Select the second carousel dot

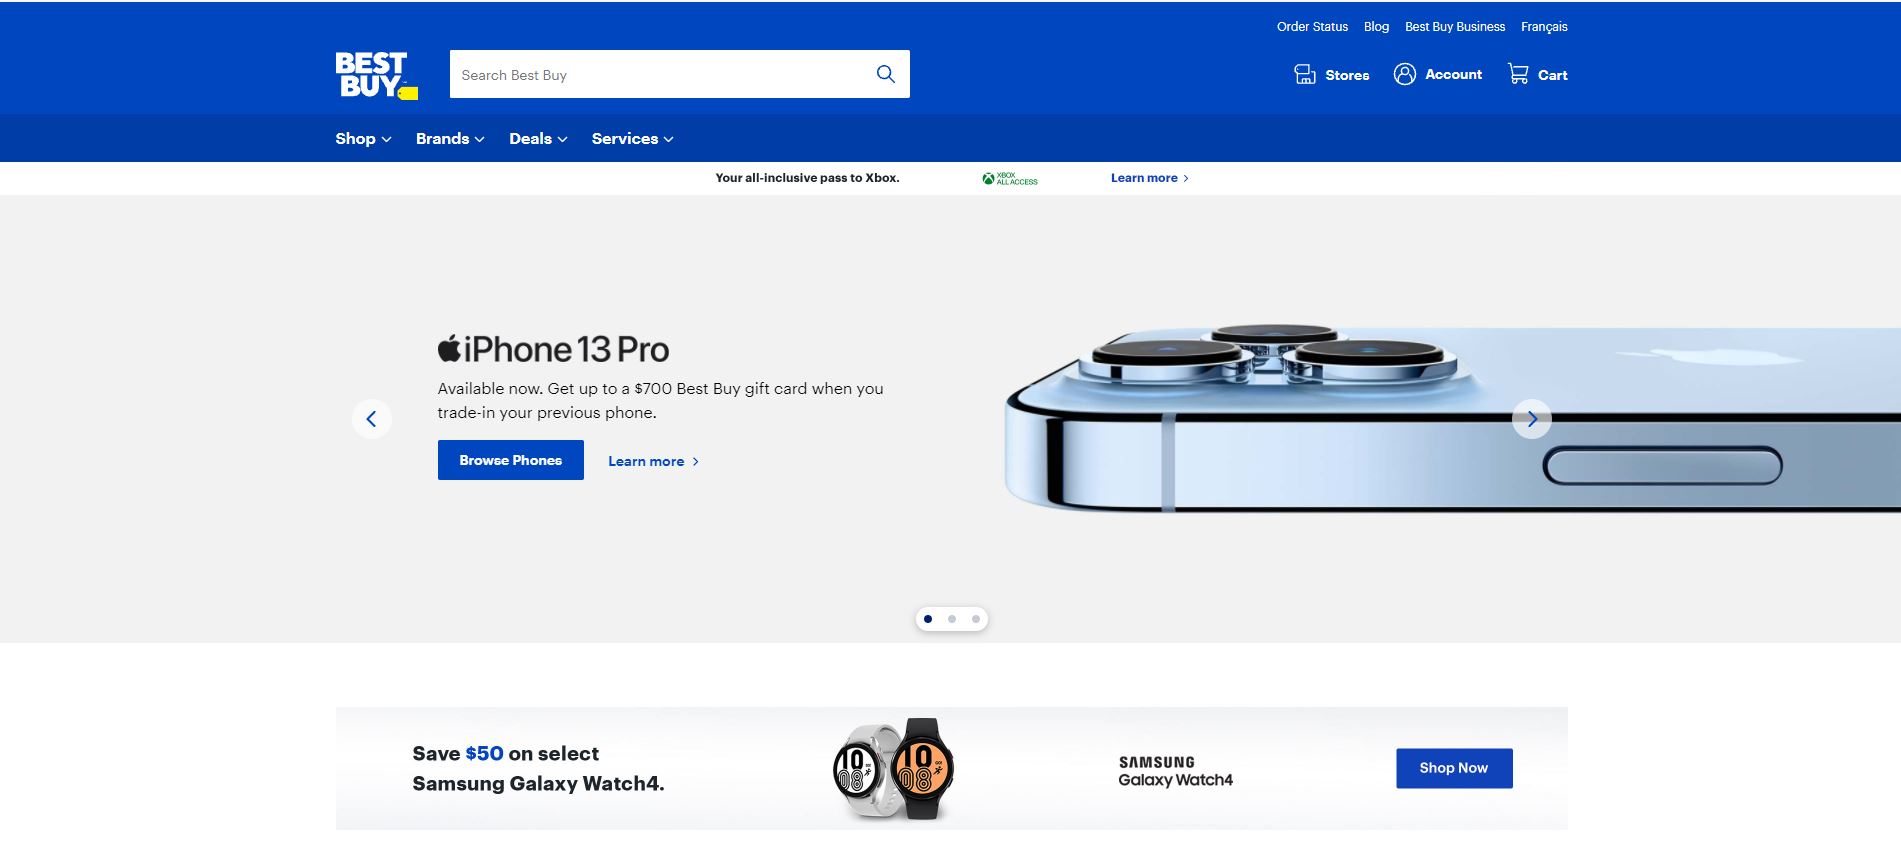[x=952, y=619]
